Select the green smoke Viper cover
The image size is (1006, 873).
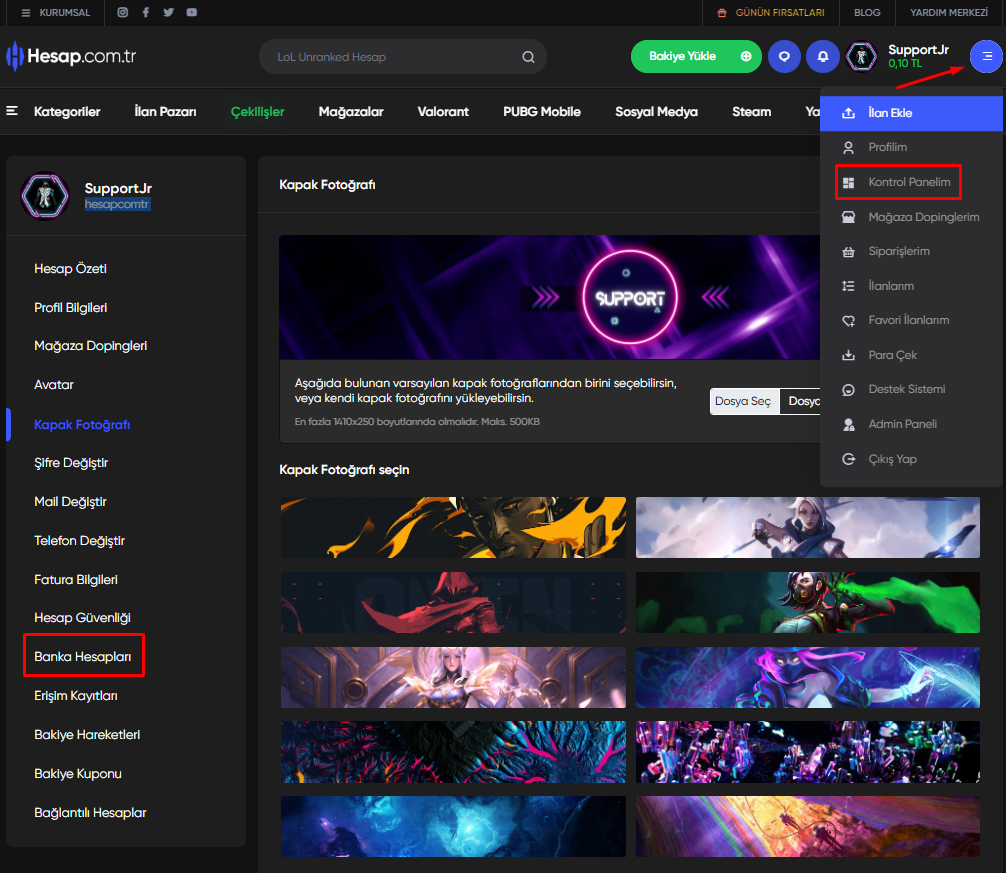808,602
